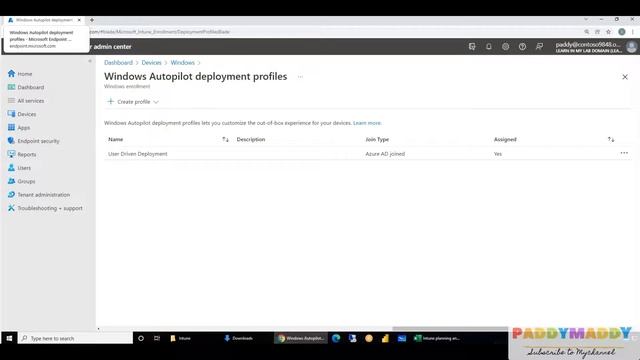640x360 pixels.
Task: Open Microsoft Edge from taskbar
Action: pyautogui.click(x=336, y=338)
